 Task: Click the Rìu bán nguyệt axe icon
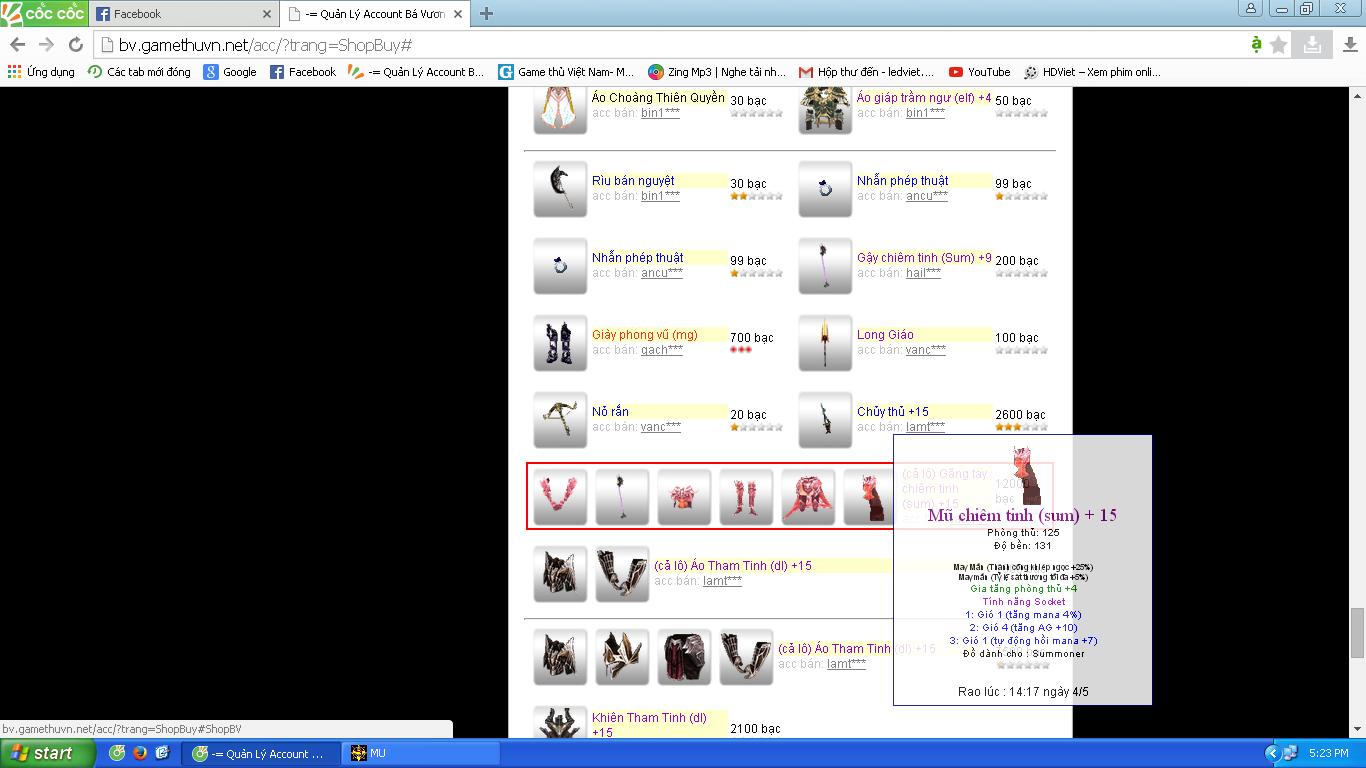[x=560, y=188]
